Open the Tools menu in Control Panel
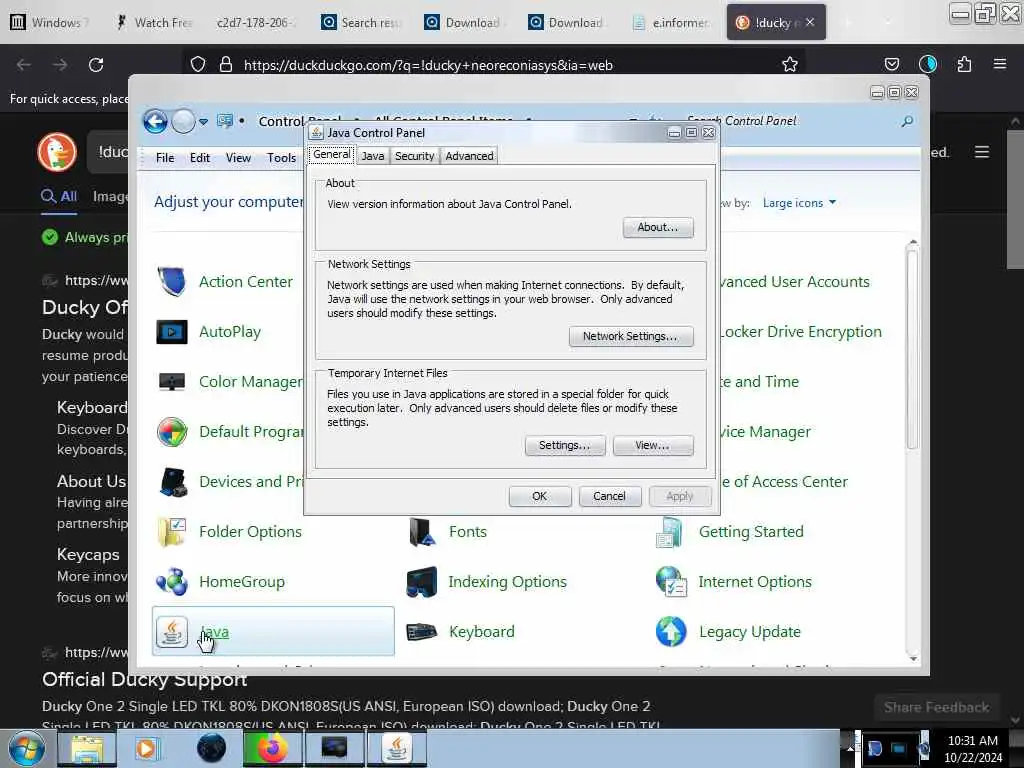 click(281, 158)
